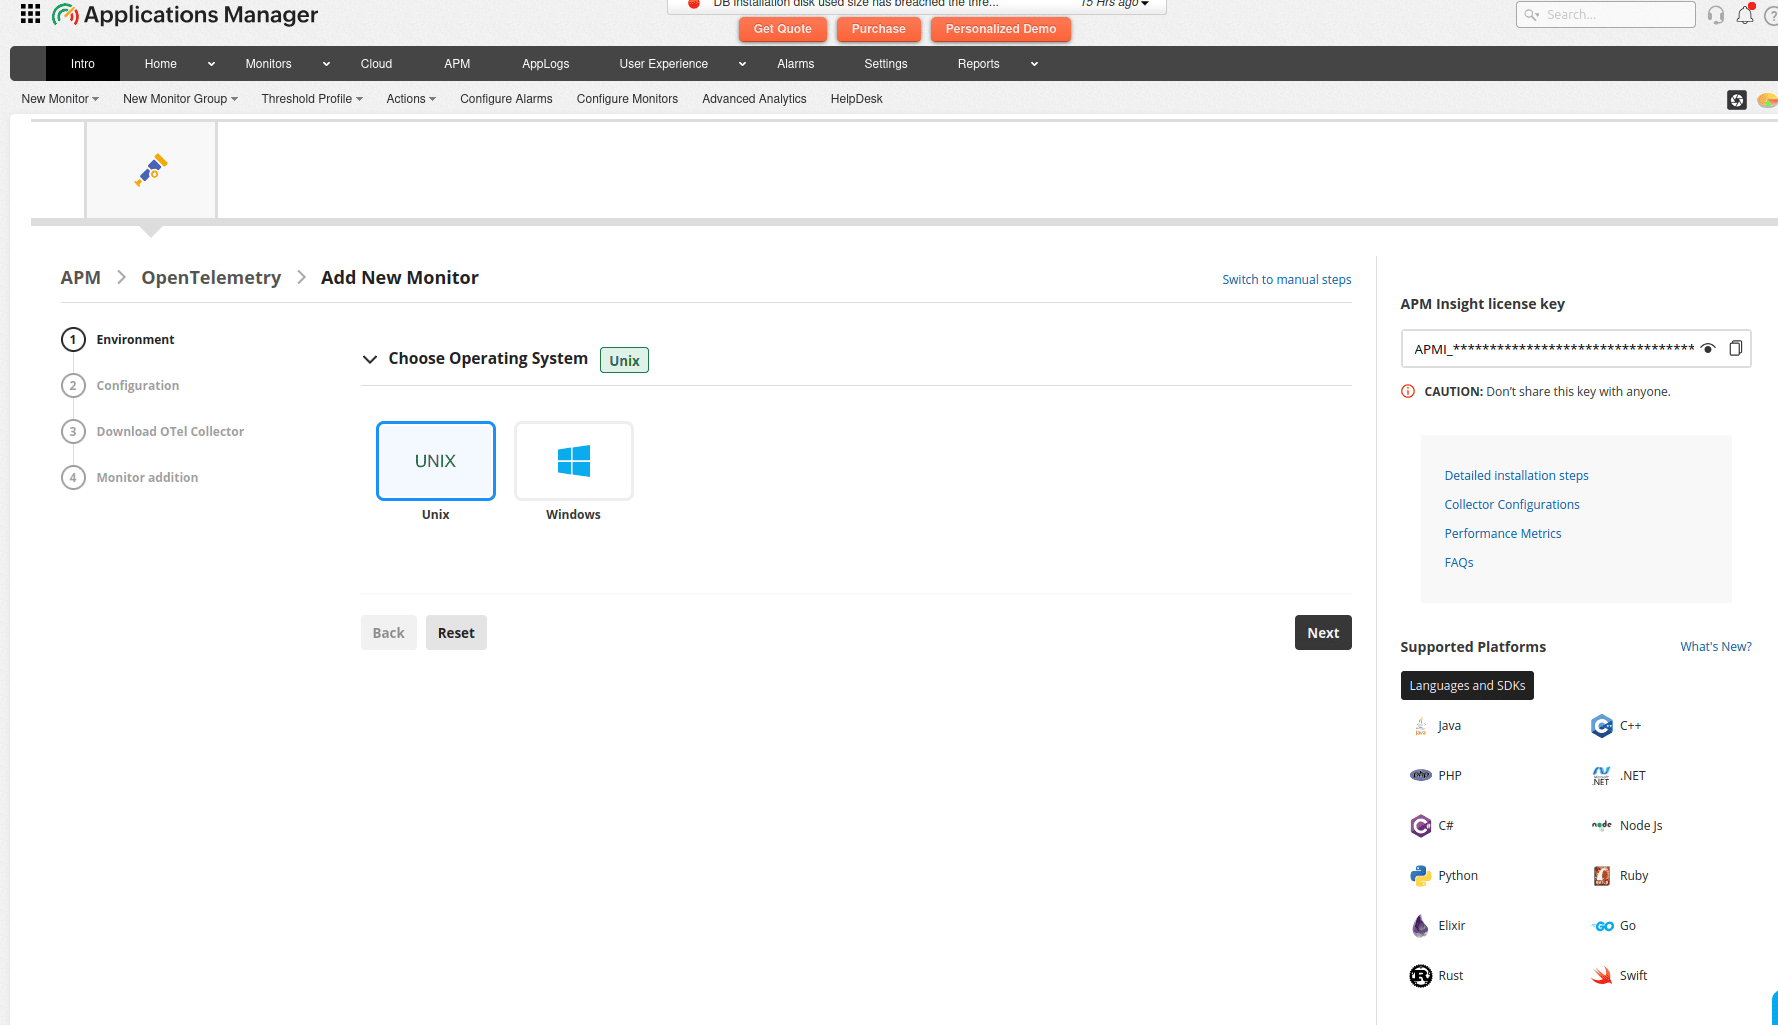This screenshot has height=1025, width=1778.
Task: Open Advanced Analytics
Action: [754, 99]
